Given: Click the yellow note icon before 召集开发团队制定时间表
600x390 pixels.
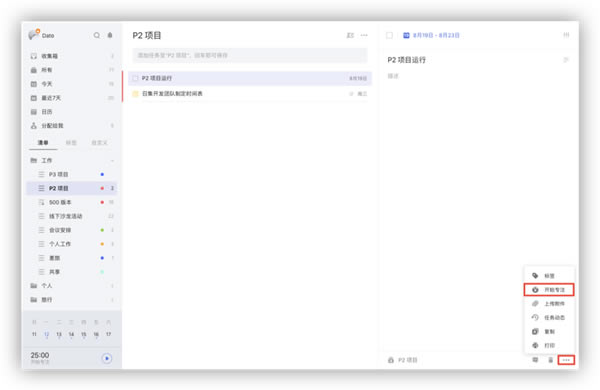Looking at the screenshot, I should click(x=135, y=94).
